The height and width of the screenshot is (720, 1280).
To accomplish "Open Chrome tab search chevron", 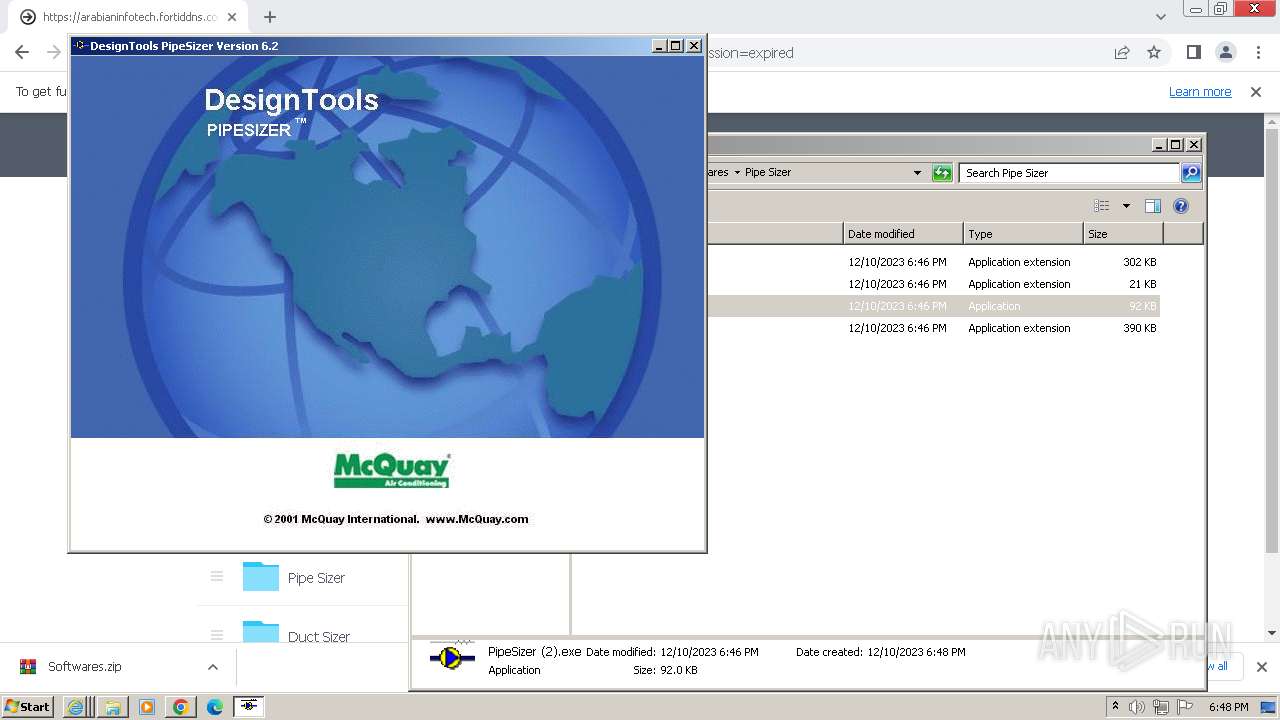I will point(1160,17).
